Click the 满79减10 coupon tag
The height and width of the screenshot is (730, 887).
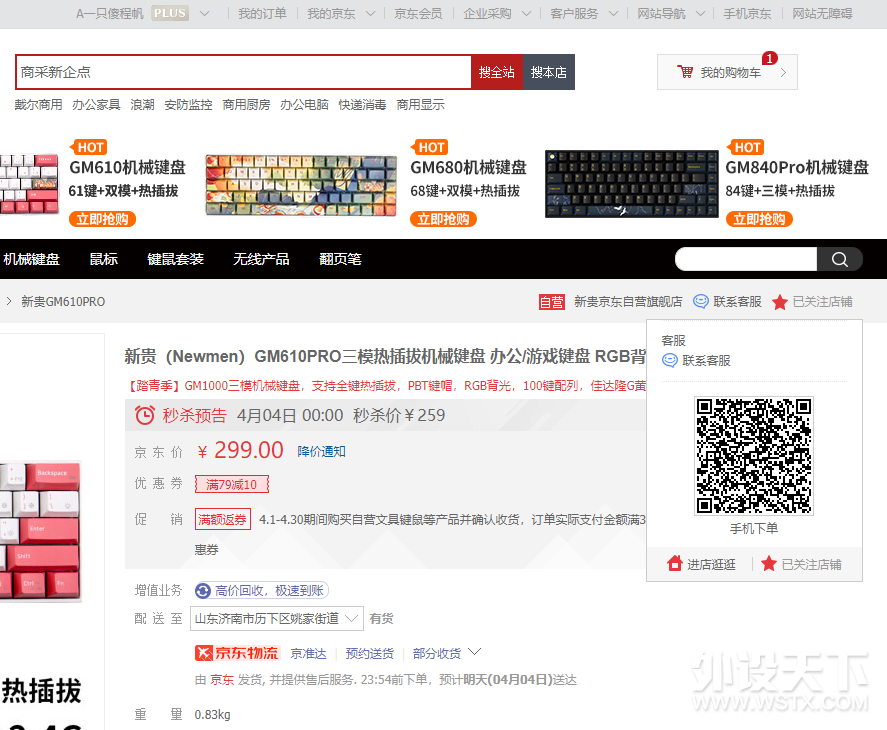(232, 485)
